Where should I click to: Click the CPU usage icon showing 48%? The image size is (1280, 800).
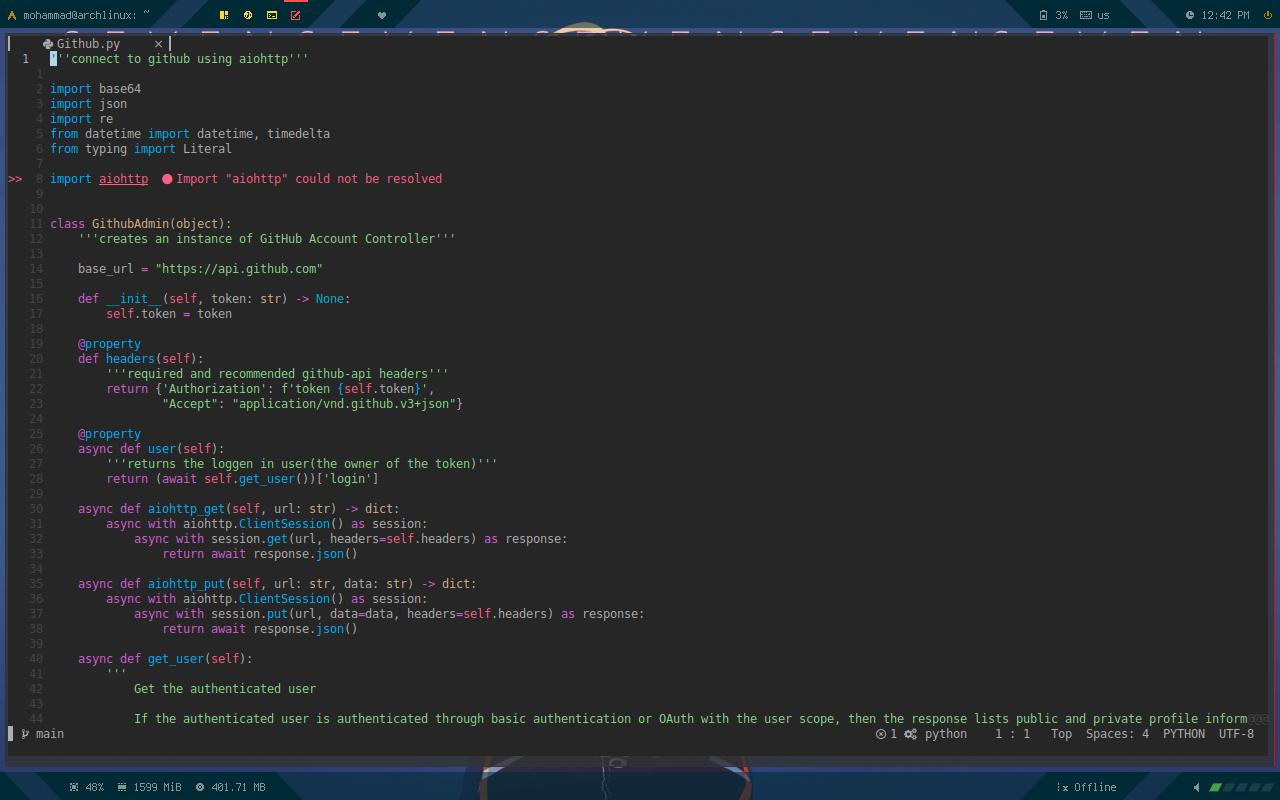coord(74,787)
